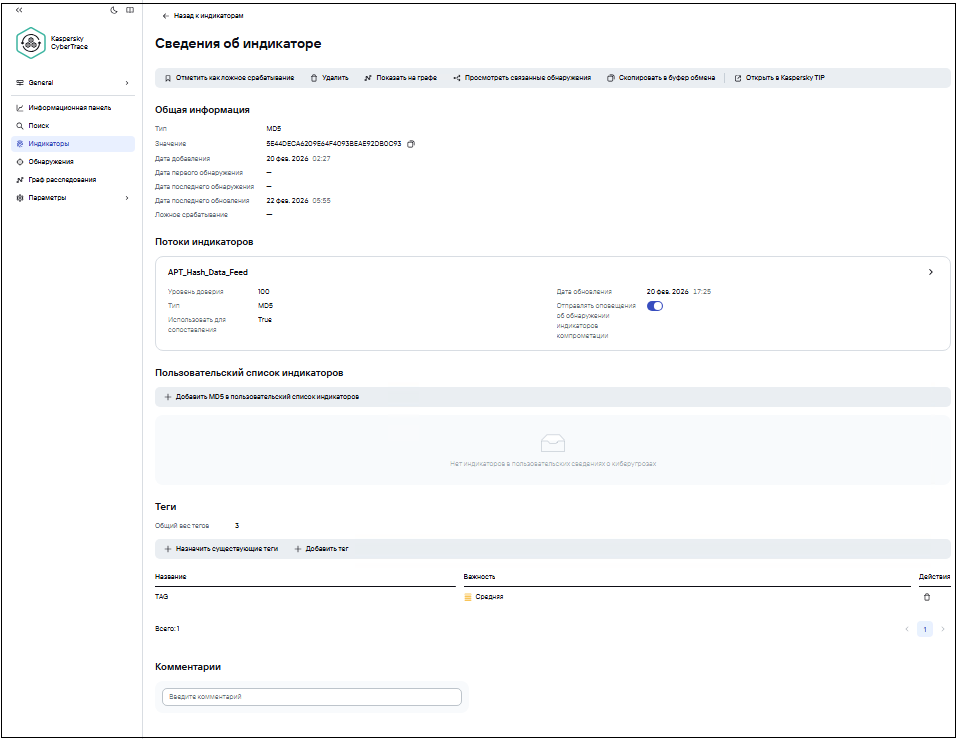Image resolution: width=956 pixels, height=739 pixels.
Task: Select page 1 in pagination
Action: (925, 629)
